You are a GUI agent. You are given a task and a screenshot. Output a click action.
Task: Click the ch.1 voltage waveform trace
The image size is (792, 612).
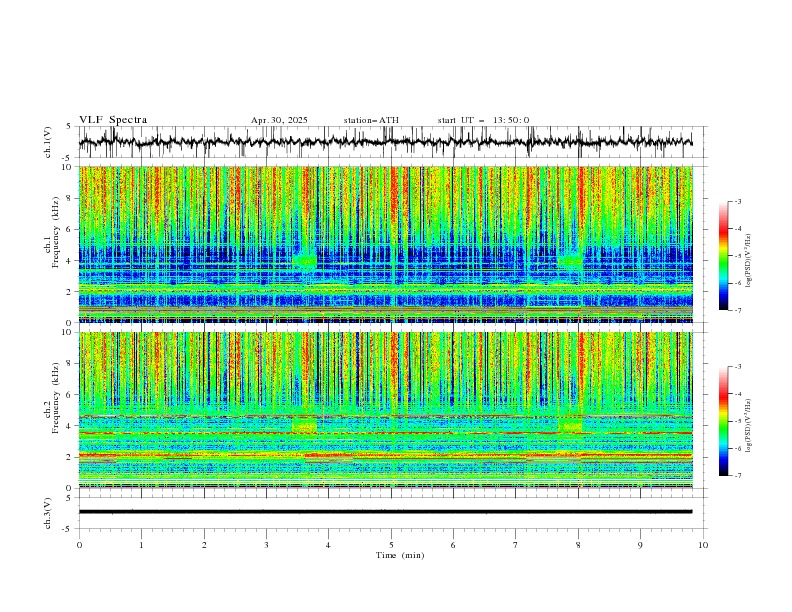[x=385, y=142]
